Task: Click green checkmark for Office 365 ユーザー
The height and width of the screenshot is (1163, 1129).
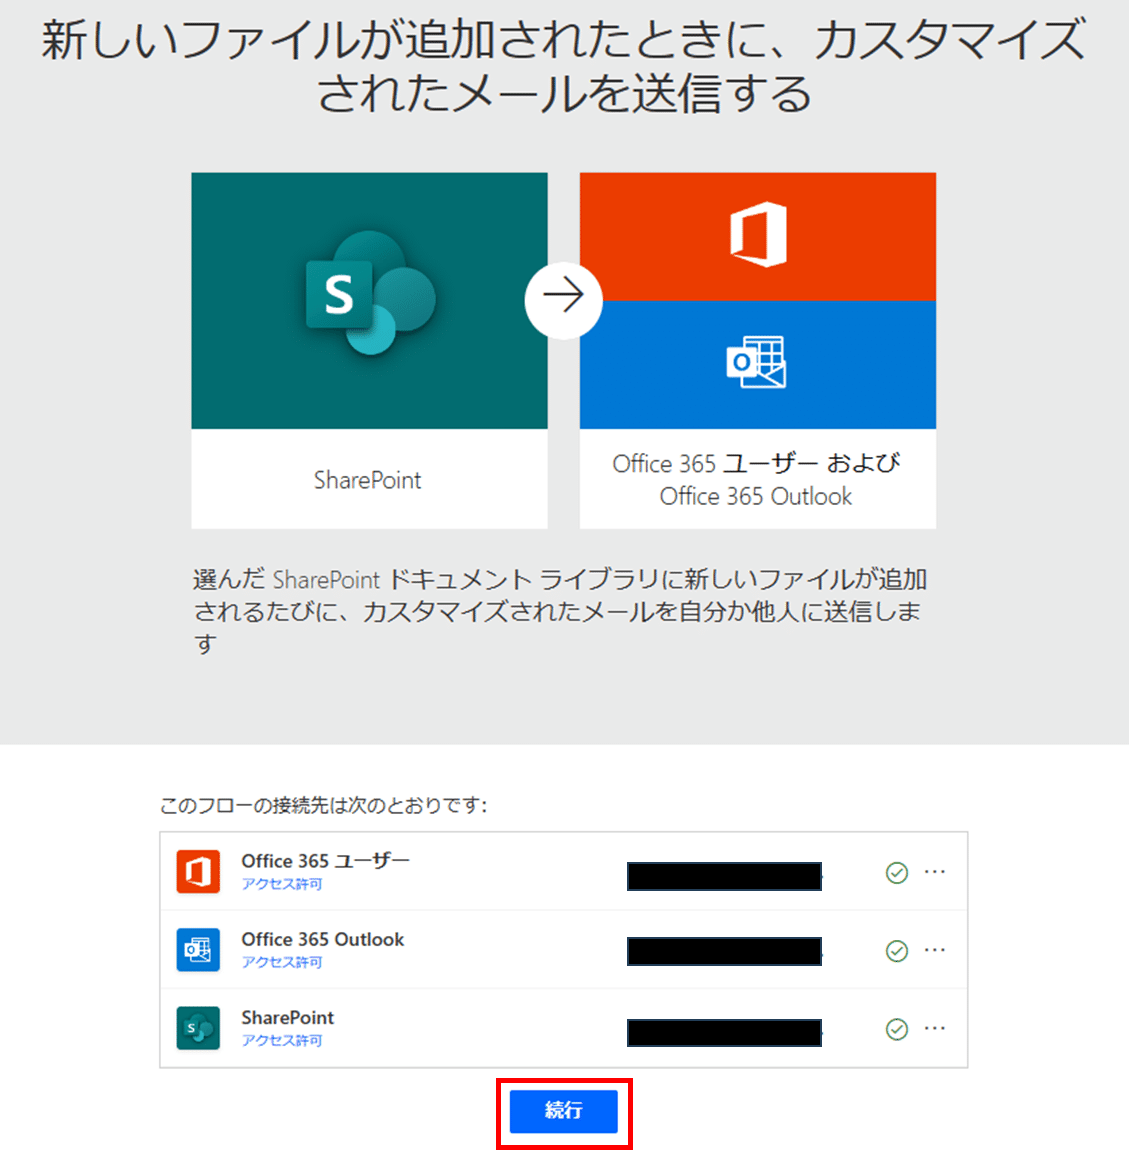Action: point(897,873)
